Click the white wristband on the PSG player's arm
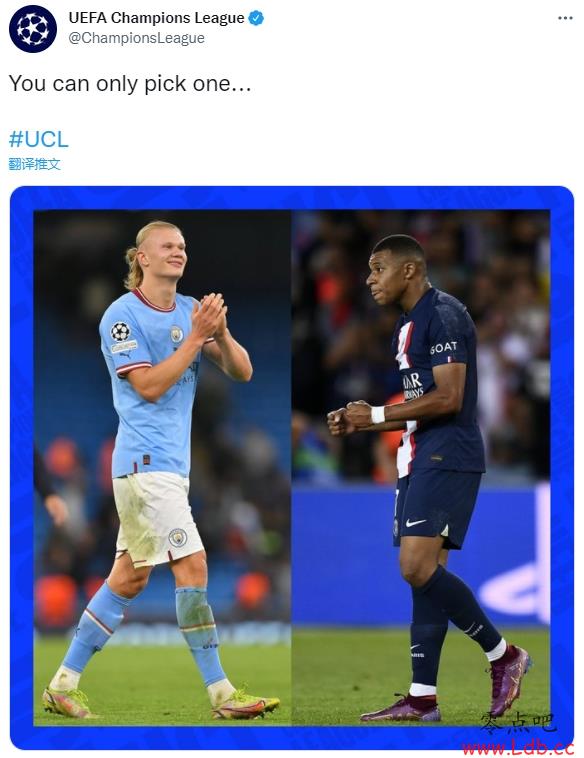584x758 pixels. pos(378,414)
